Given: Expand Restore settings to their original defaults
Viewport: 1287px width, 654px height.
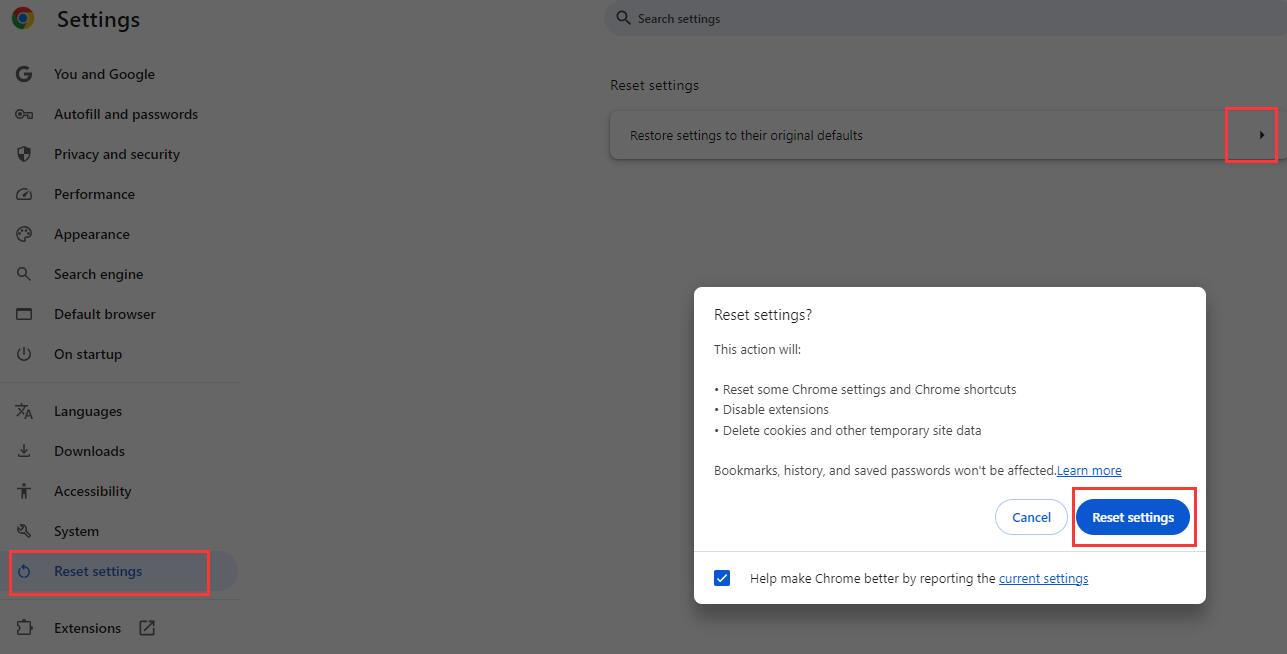Looking at the screenshot, I should tap(1260, 134).
